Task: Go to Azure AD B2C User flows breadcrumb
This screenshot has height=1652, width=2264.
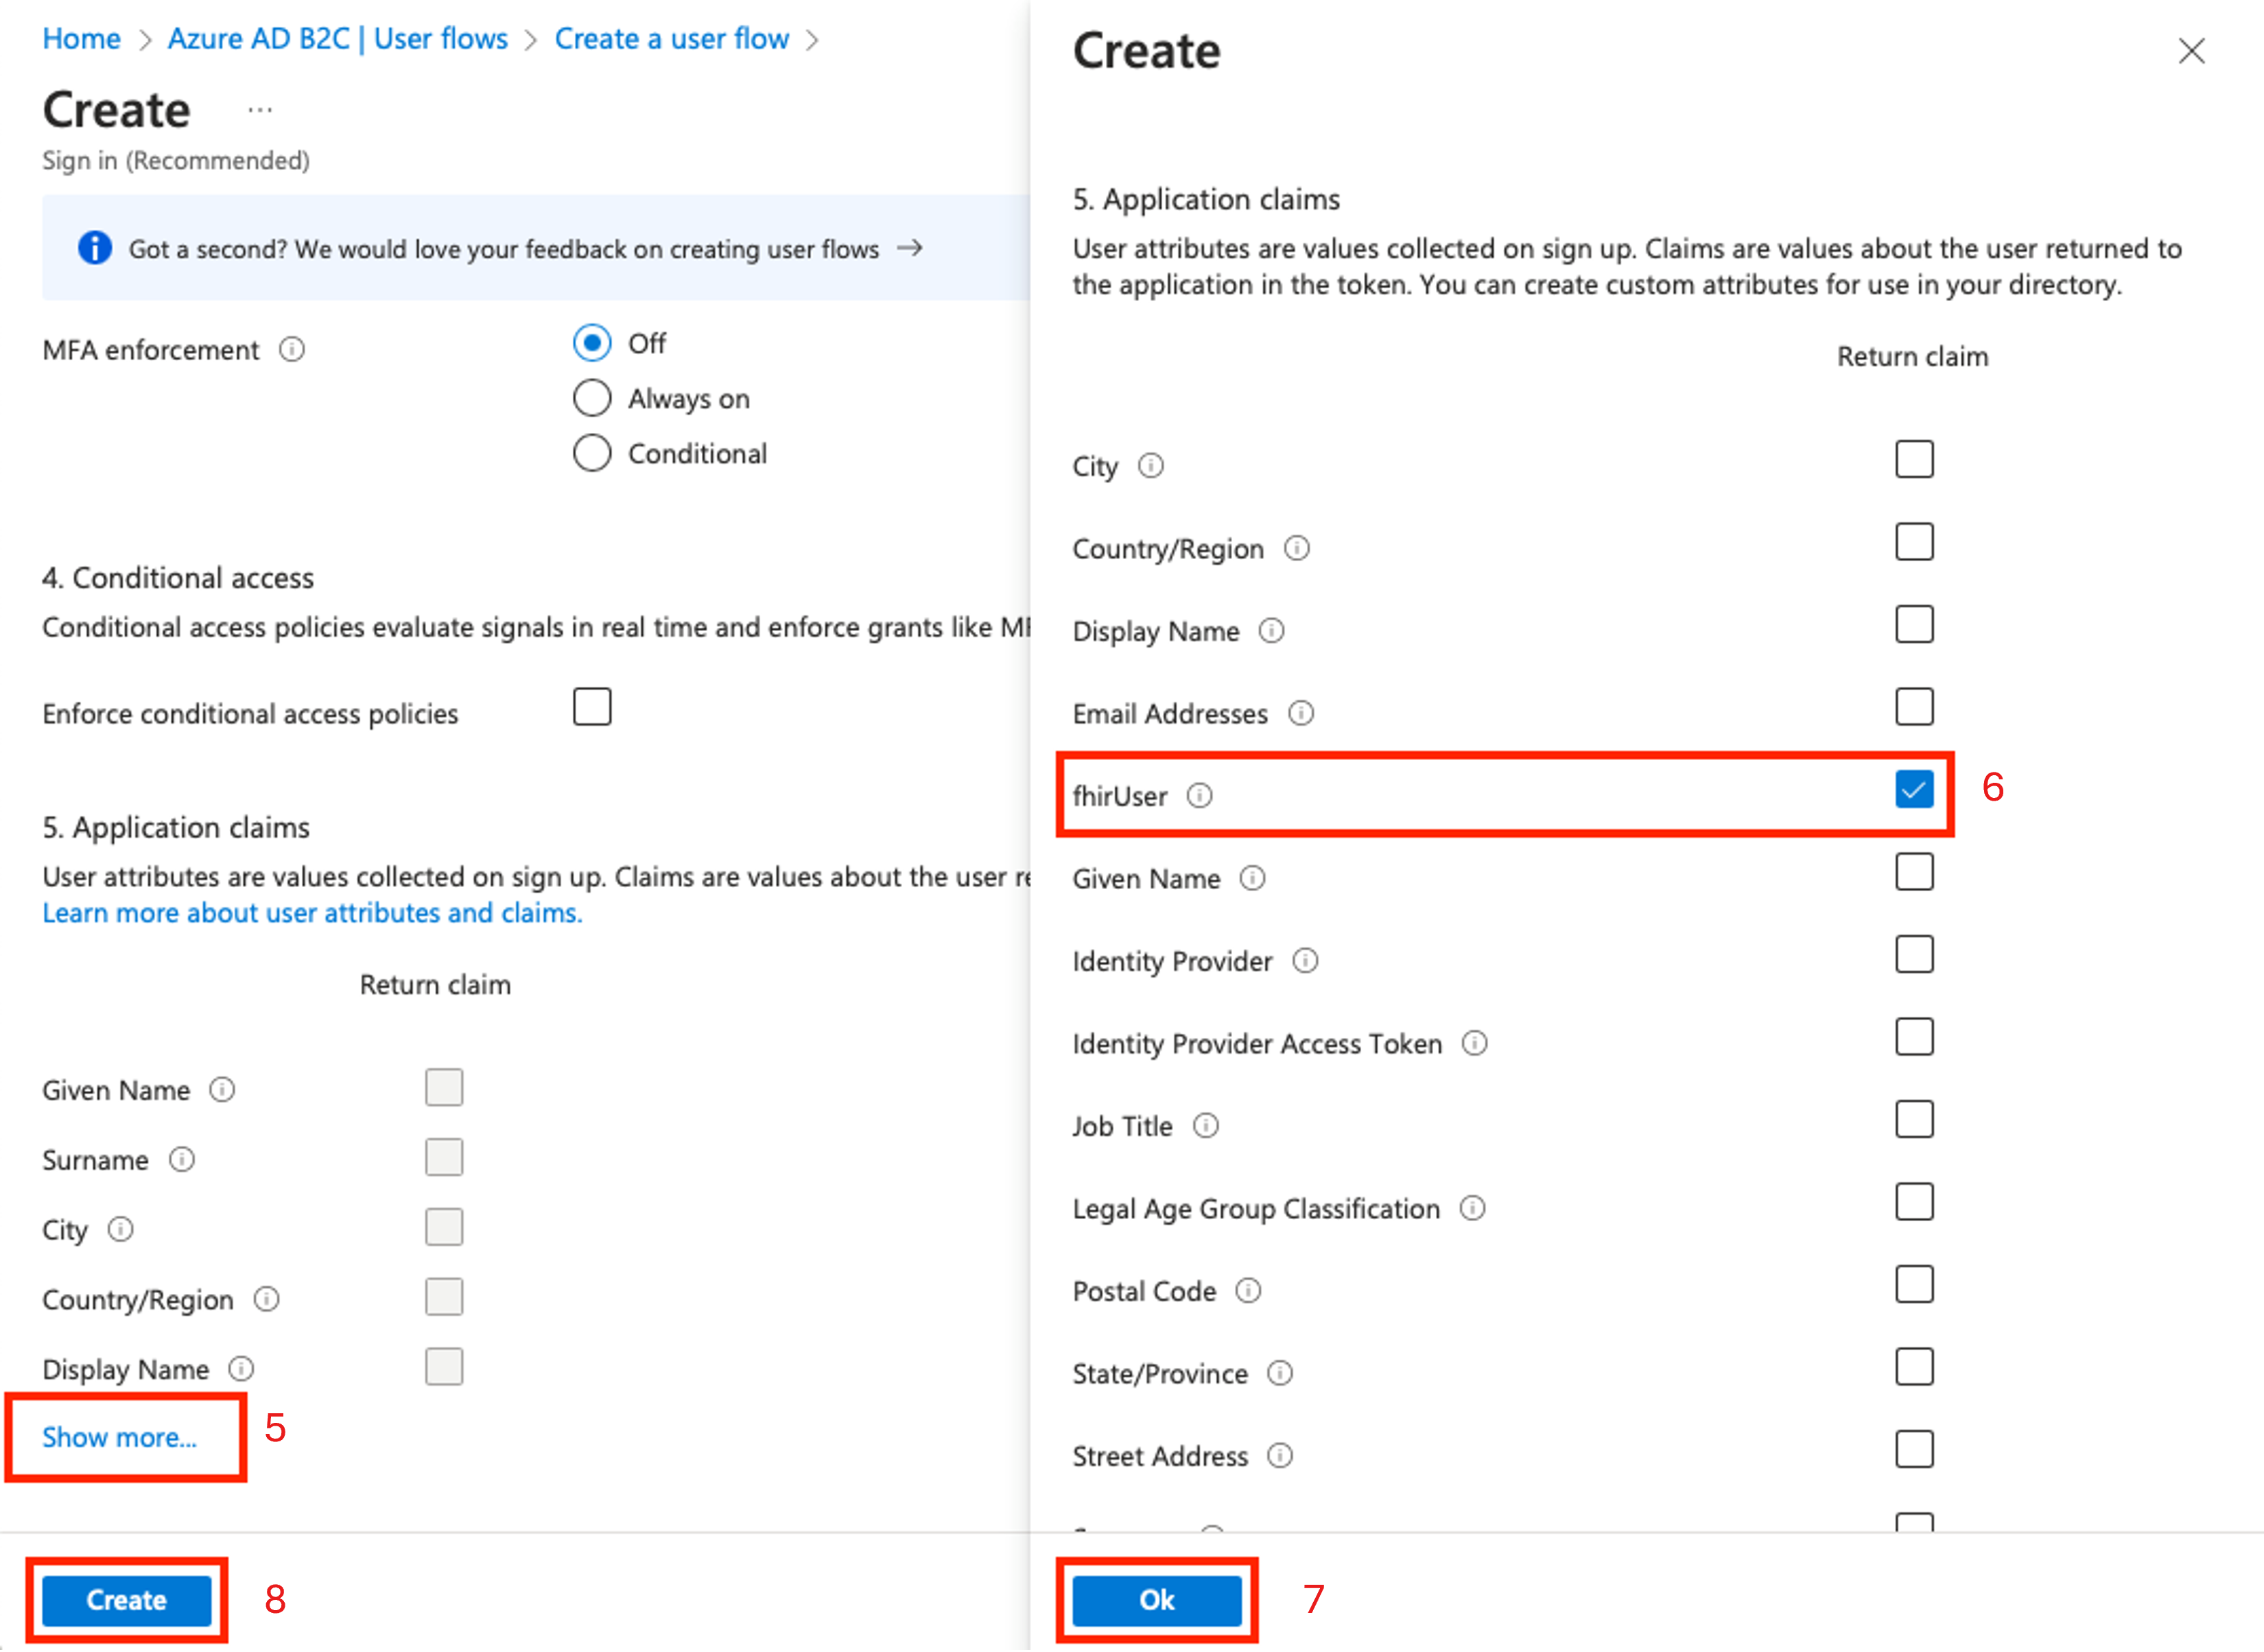Action: pyautogui.click(x=337, y=39)
